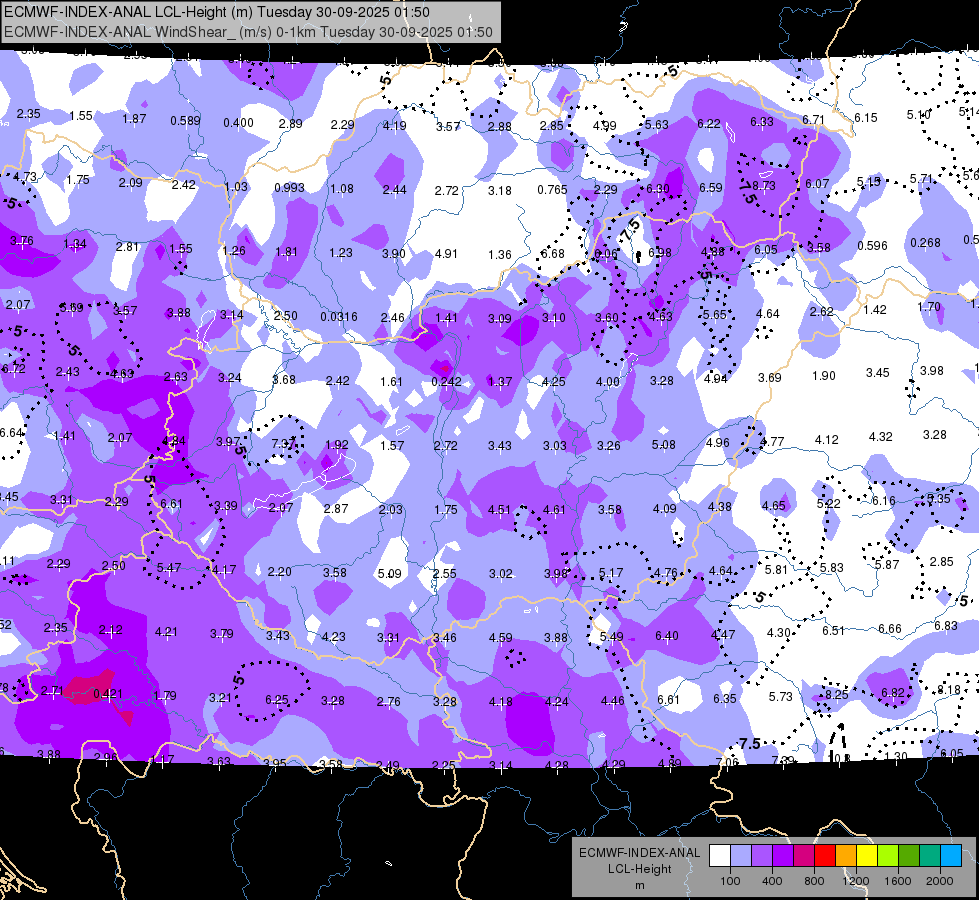The height and width of the screenshot is (900, 979).
Task: Click the shear value '6.33'
Action: (762, 121)
